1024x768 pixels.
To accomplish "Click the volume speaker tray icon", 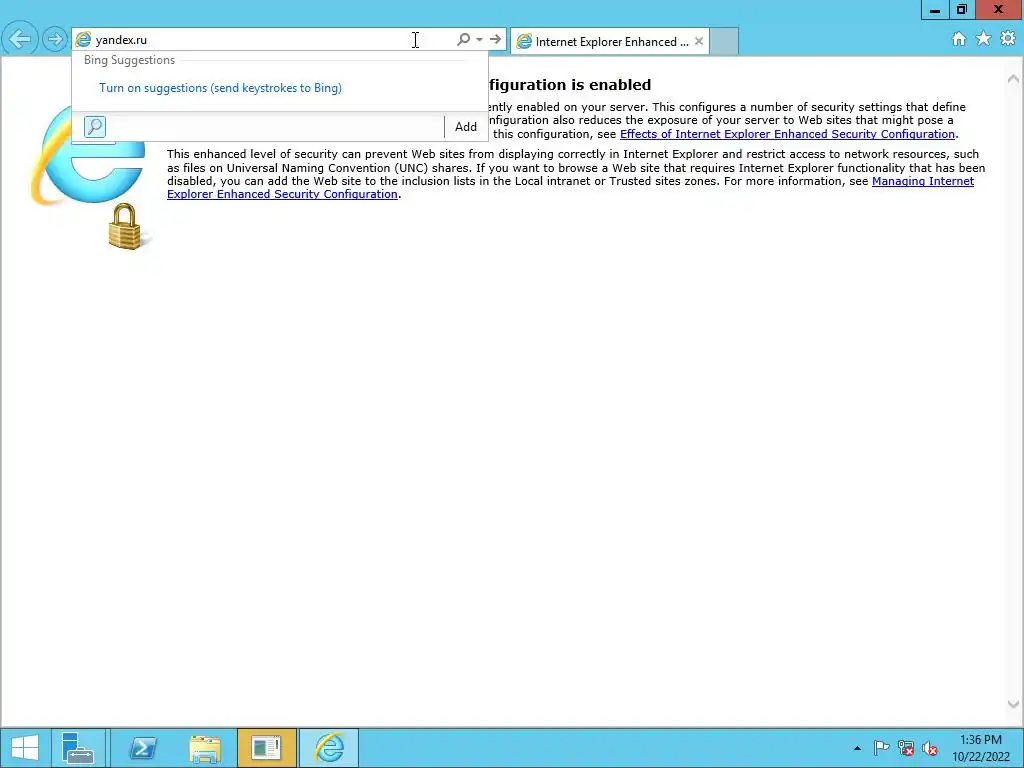I will point(930,748).
